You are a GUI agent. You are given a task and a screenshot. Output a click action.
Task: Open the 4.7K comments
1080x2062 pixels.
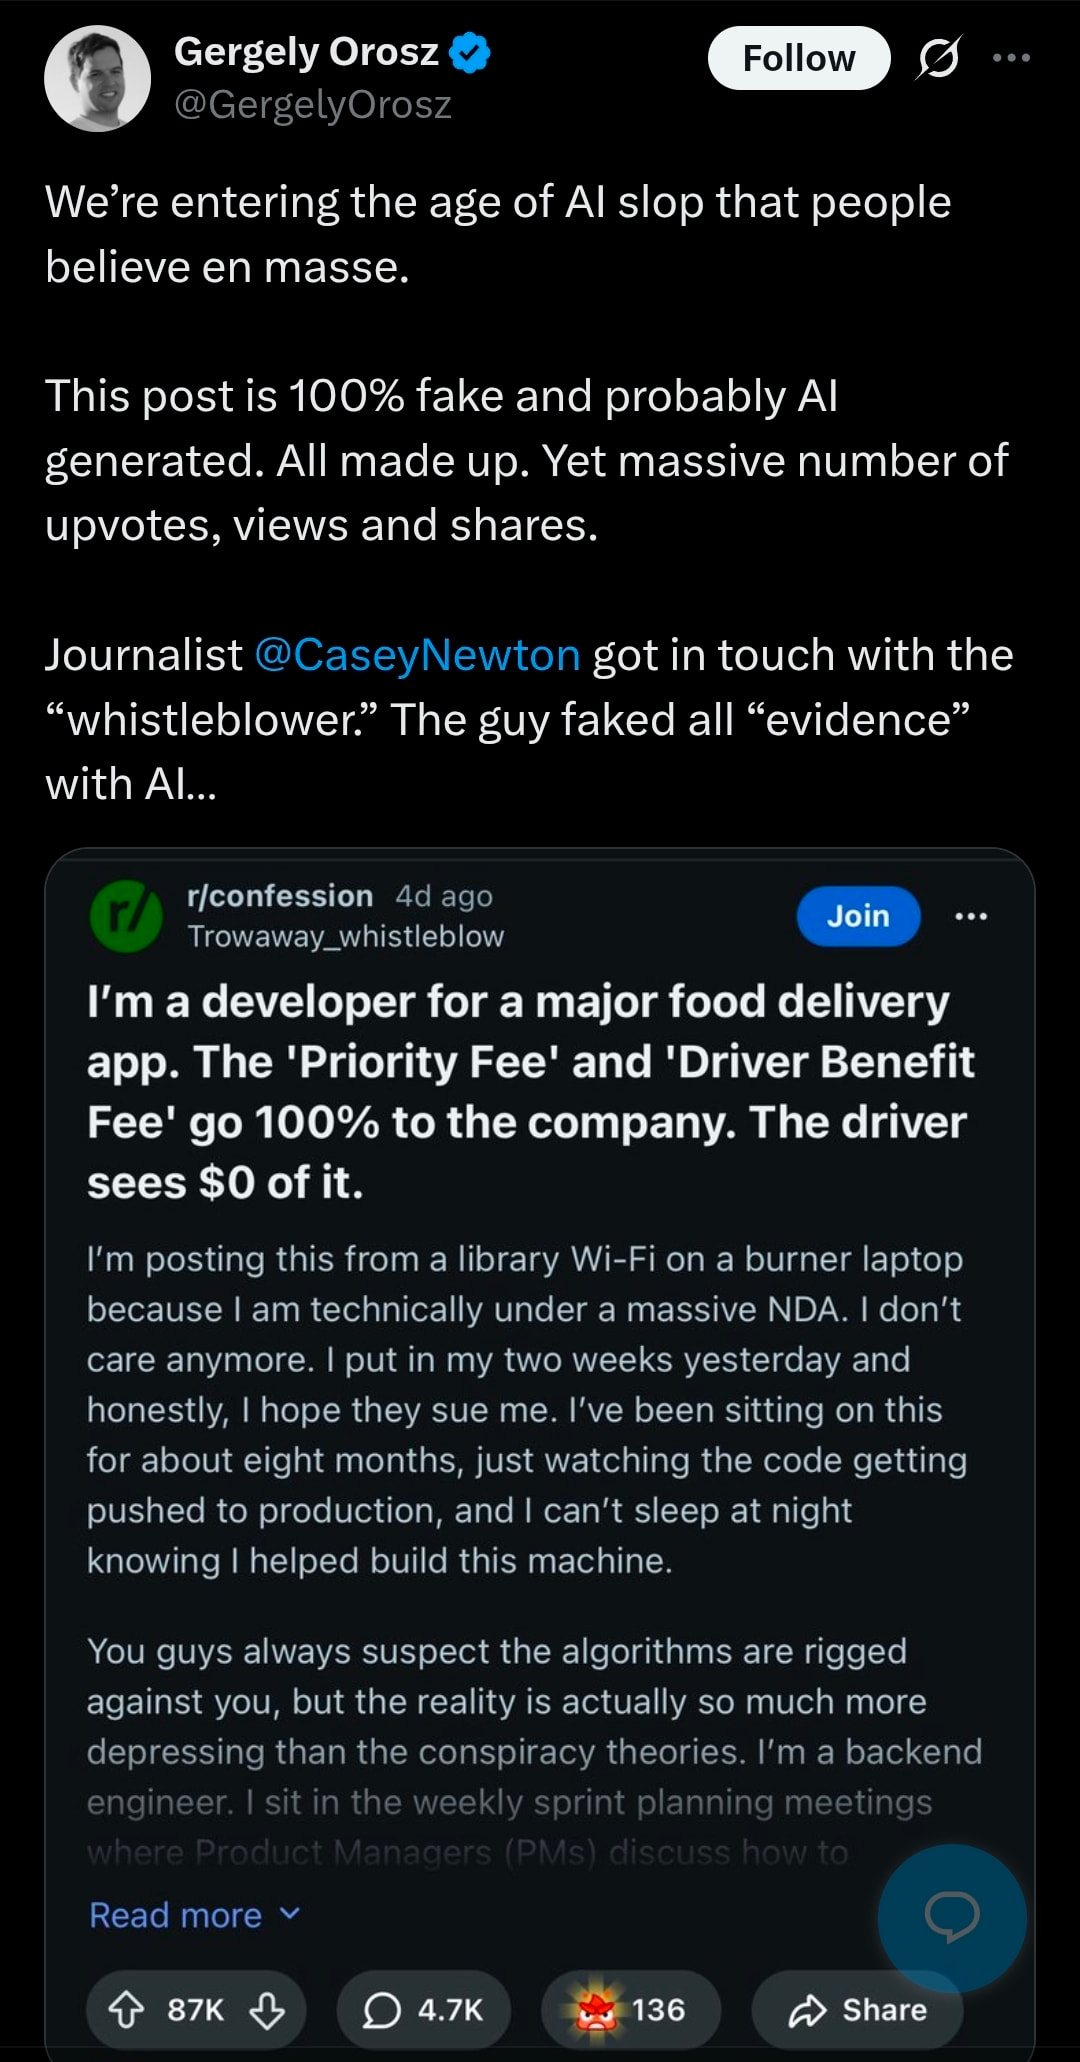pos(424,2010)
